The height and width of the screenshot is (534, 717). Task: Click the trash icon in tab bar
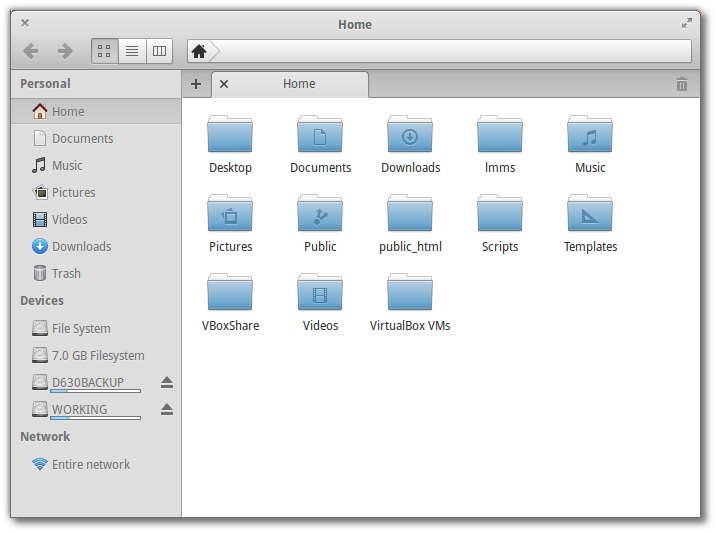(x=681, y=84)
